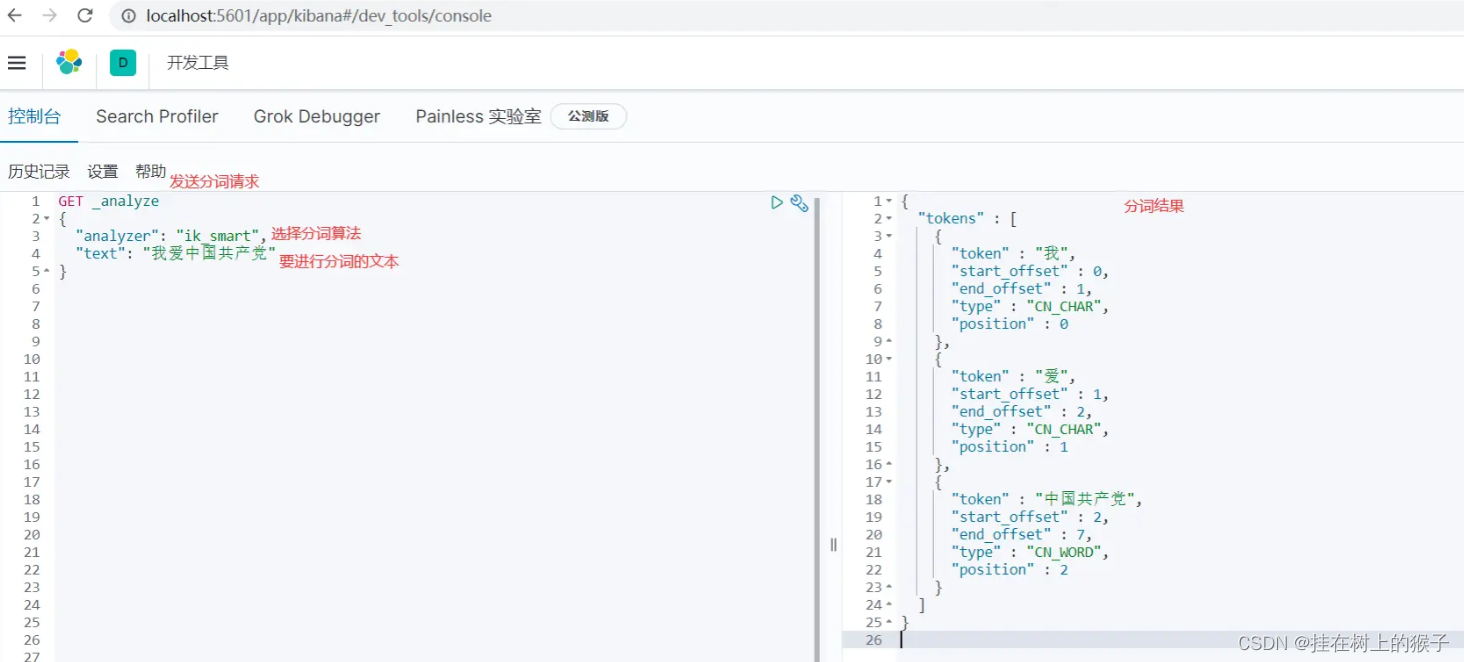1464x662 pixels.
Task: Collapse the "tokens" array in output
Action: (890, 219)
